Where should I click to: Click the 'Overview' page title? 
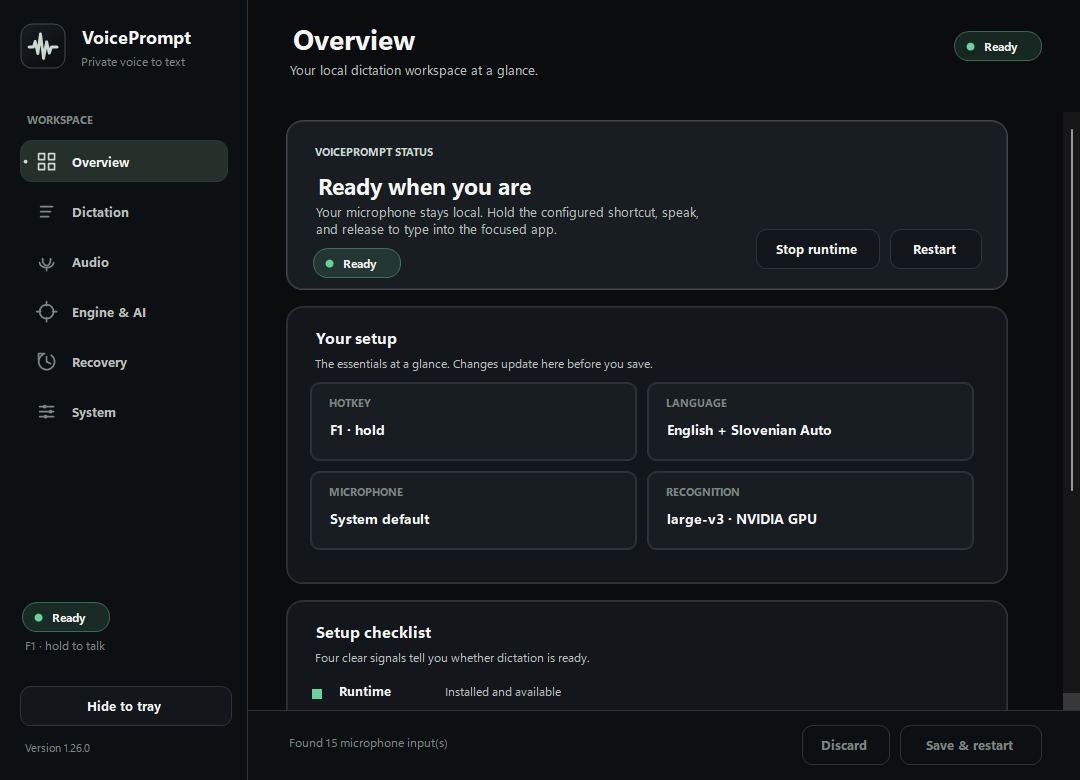pyautogui.click(x=354, y=41)
